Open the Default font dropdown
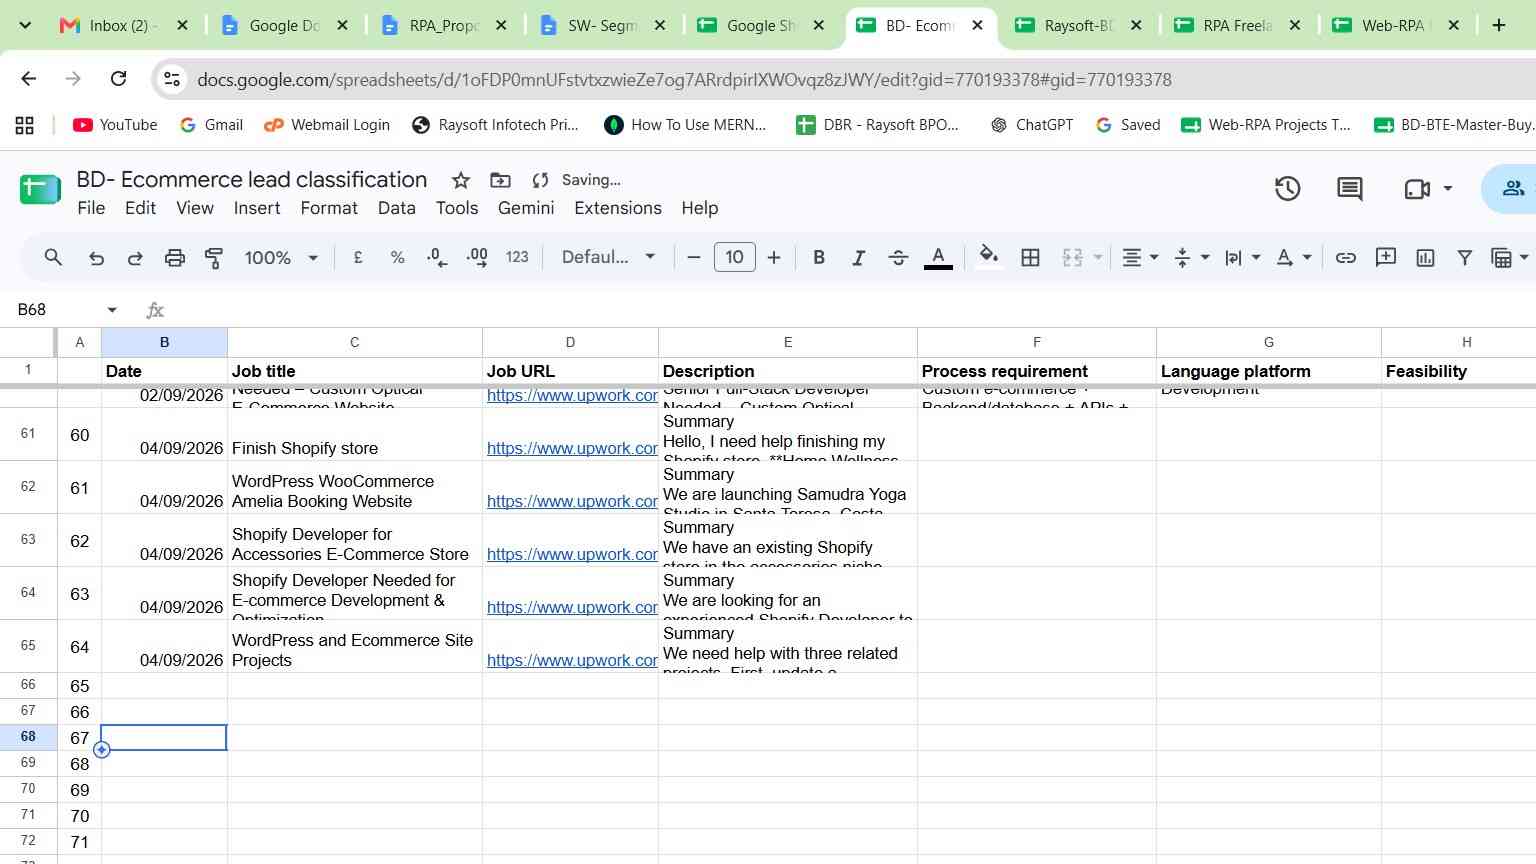This screenshot has width=1536, height=864. point(608,258)
